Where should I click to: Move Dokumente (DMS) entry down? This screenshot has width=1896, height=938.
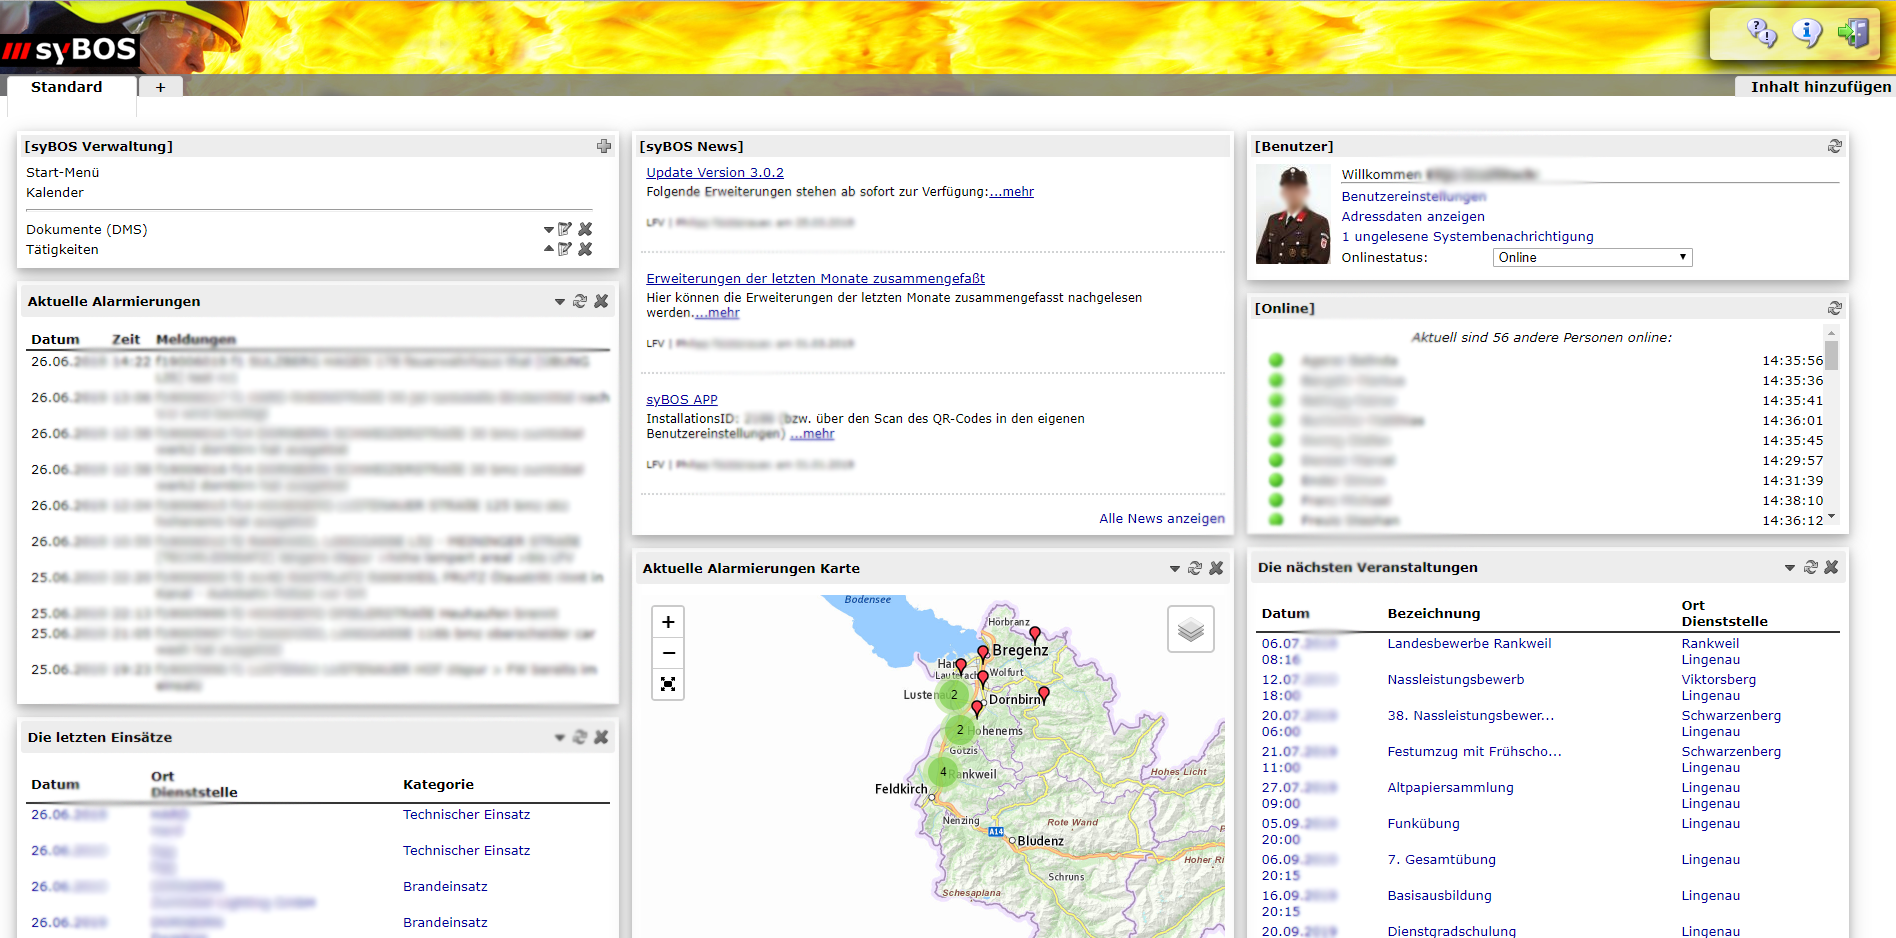549,230
